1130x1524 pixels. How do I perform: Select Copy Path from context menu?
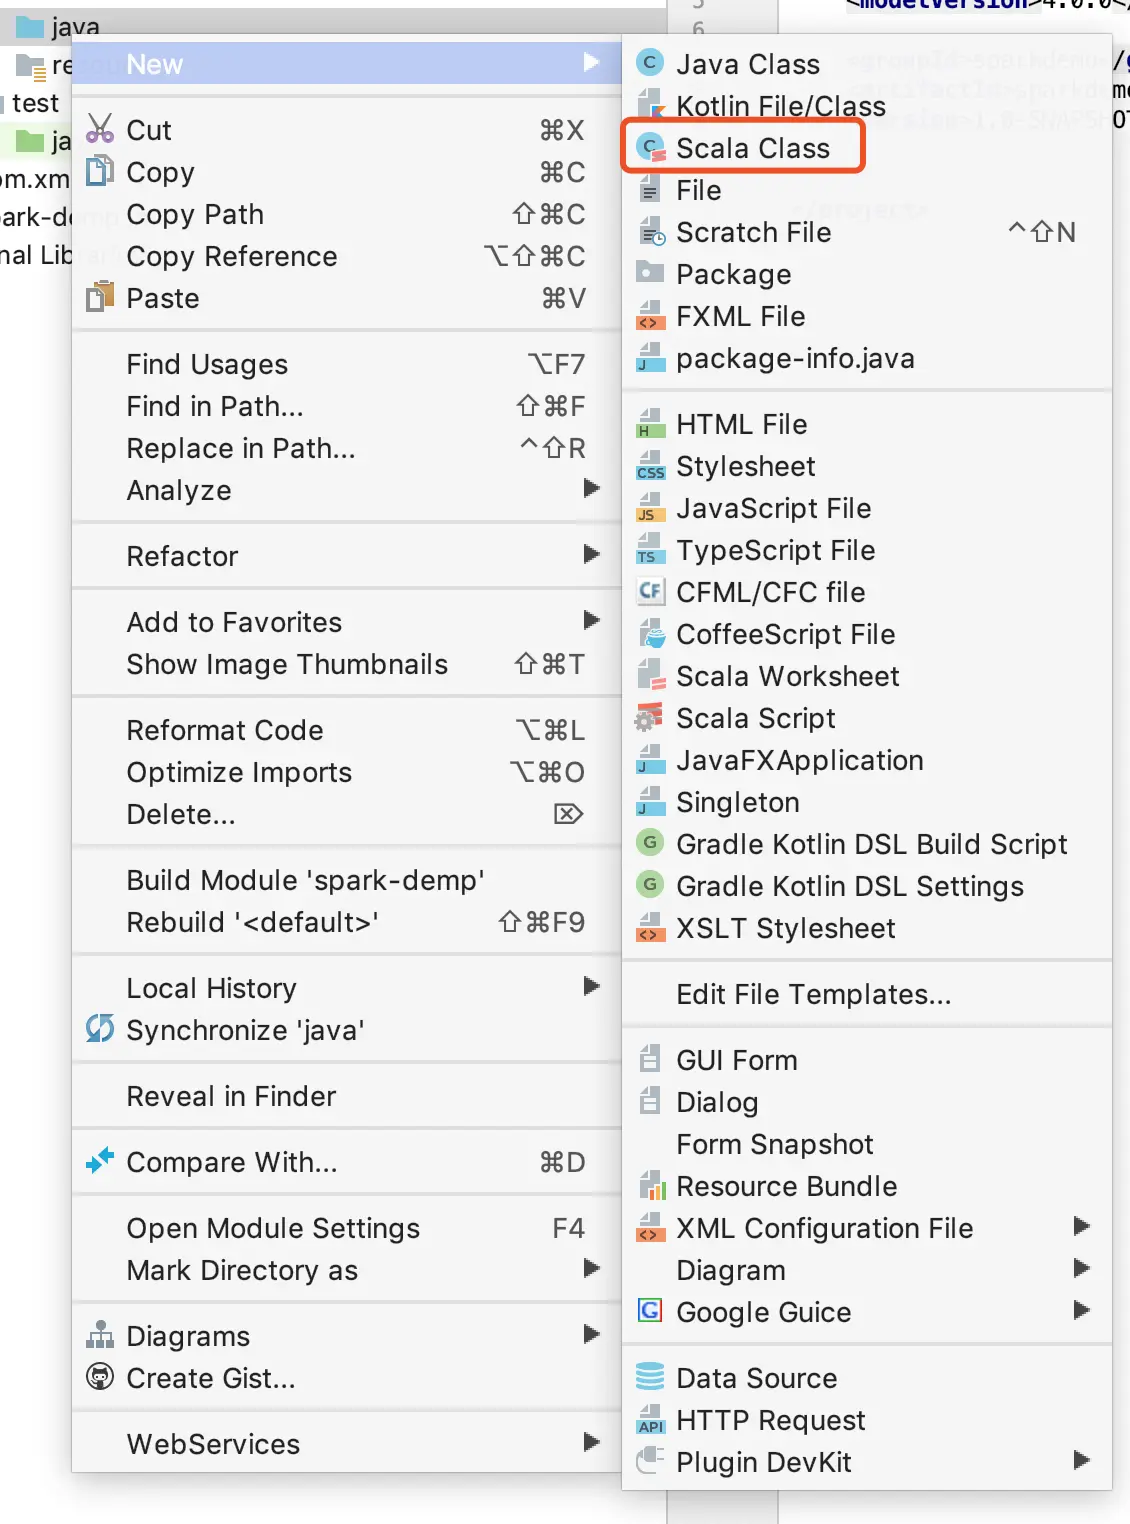195,215
